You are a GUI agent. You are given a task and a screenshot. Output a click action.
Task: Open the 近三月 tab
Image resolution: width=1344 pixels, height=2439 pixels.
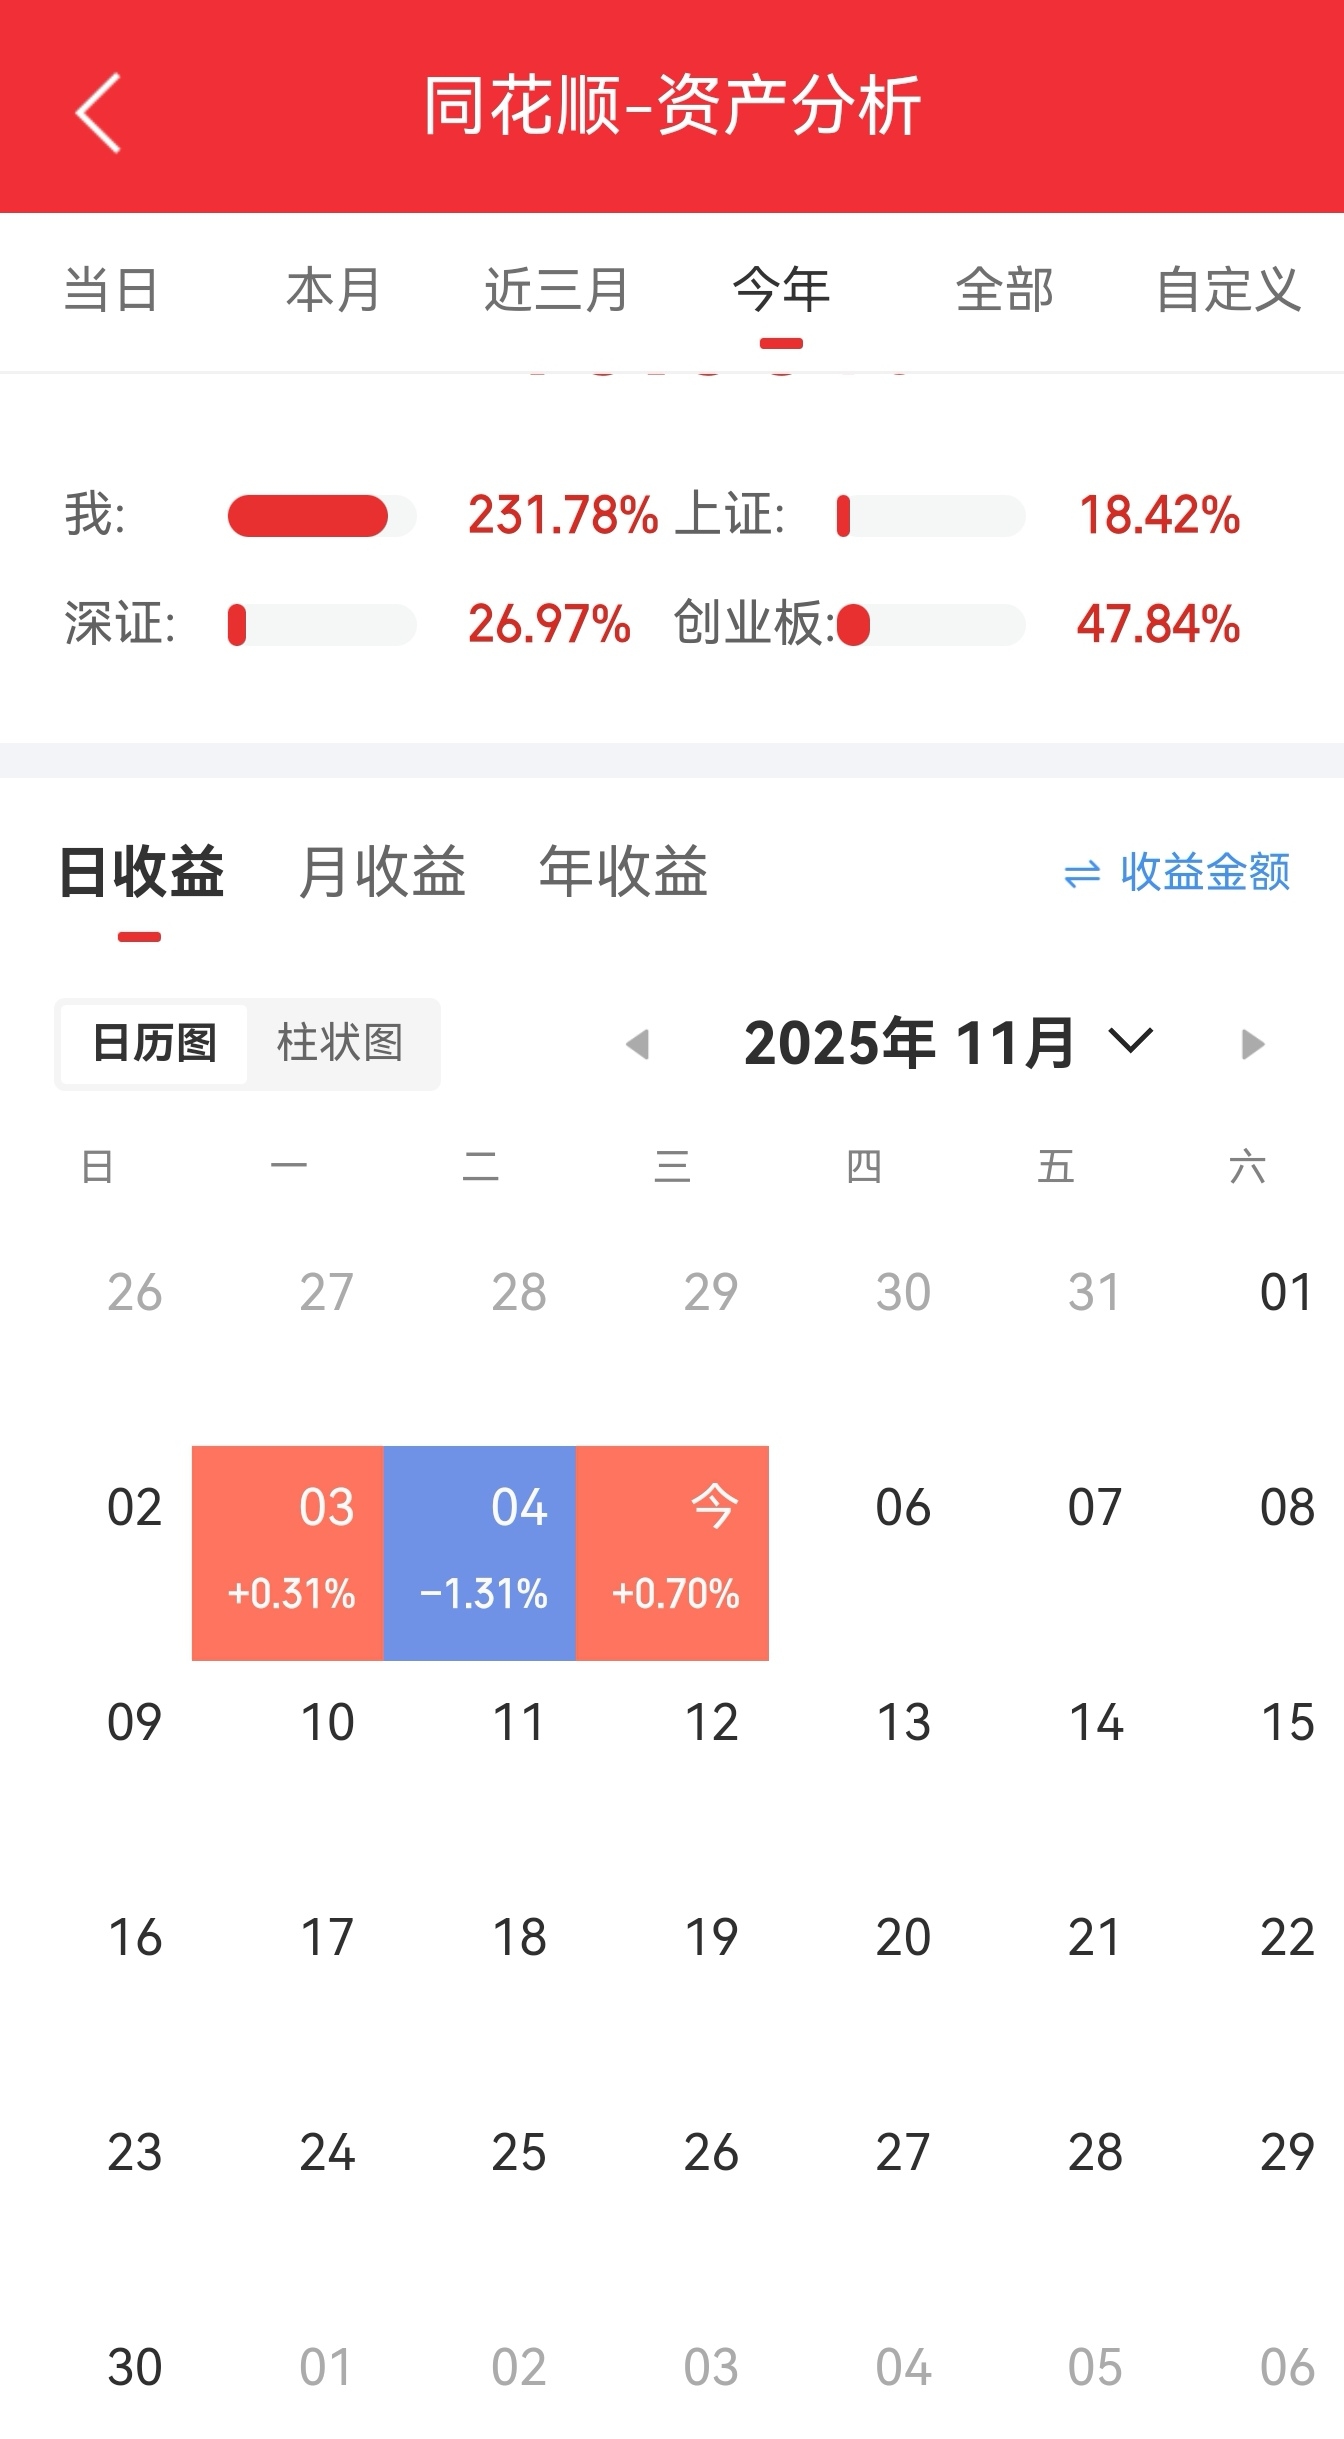556,291
